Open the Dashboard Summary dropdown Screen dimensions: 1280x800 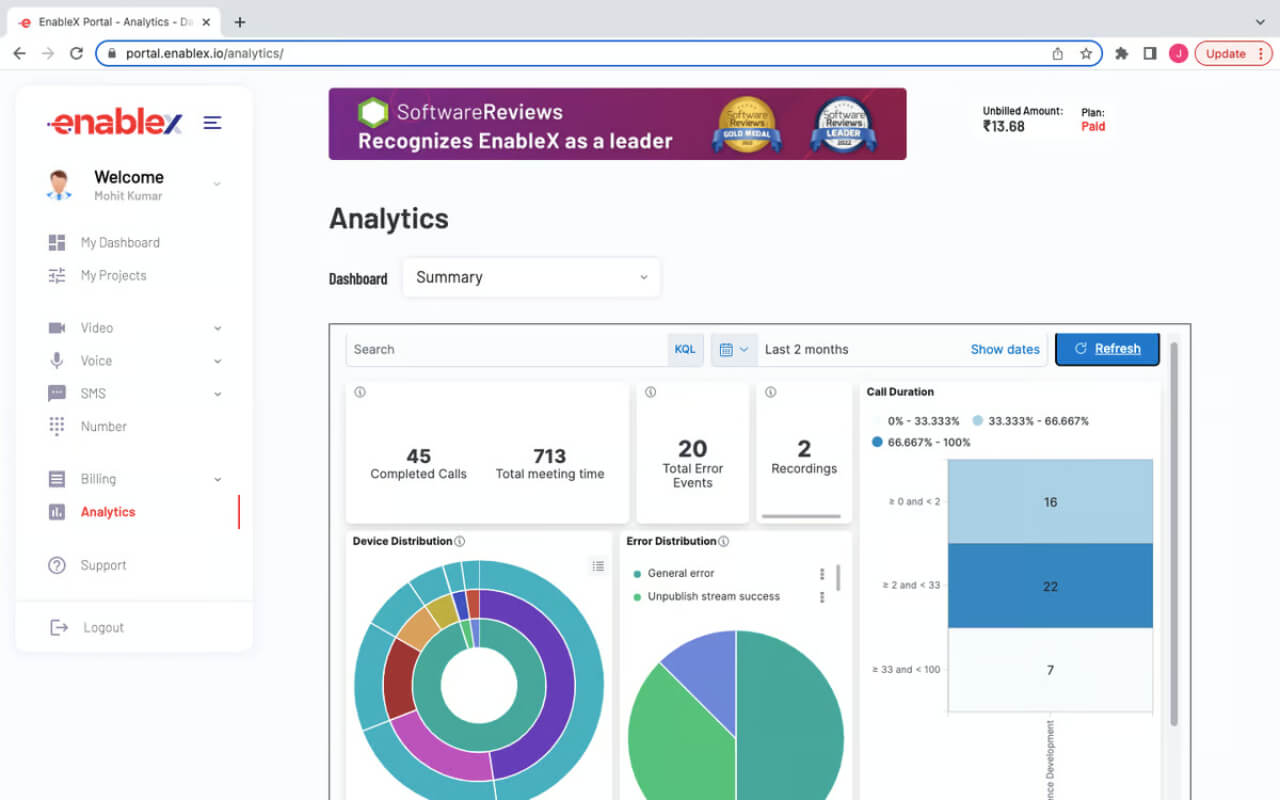[531, 277]
